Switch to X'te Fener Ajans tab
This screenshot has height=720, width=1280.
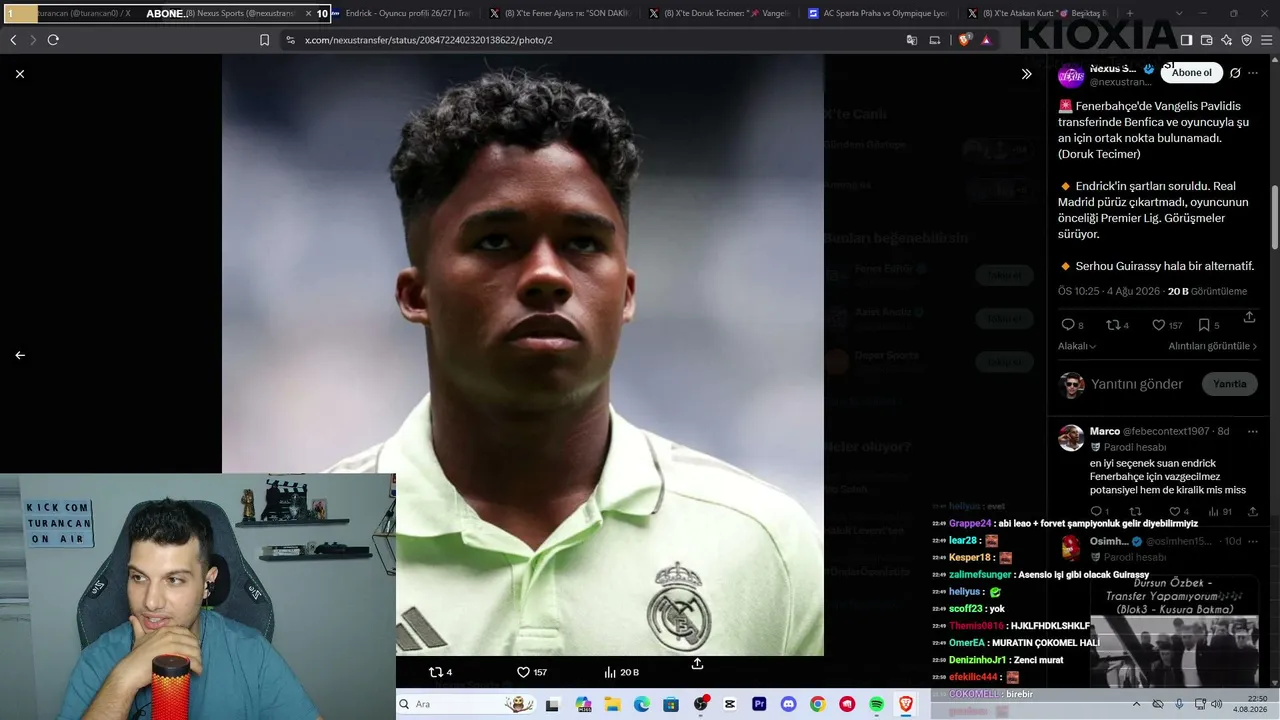[559, 14]
